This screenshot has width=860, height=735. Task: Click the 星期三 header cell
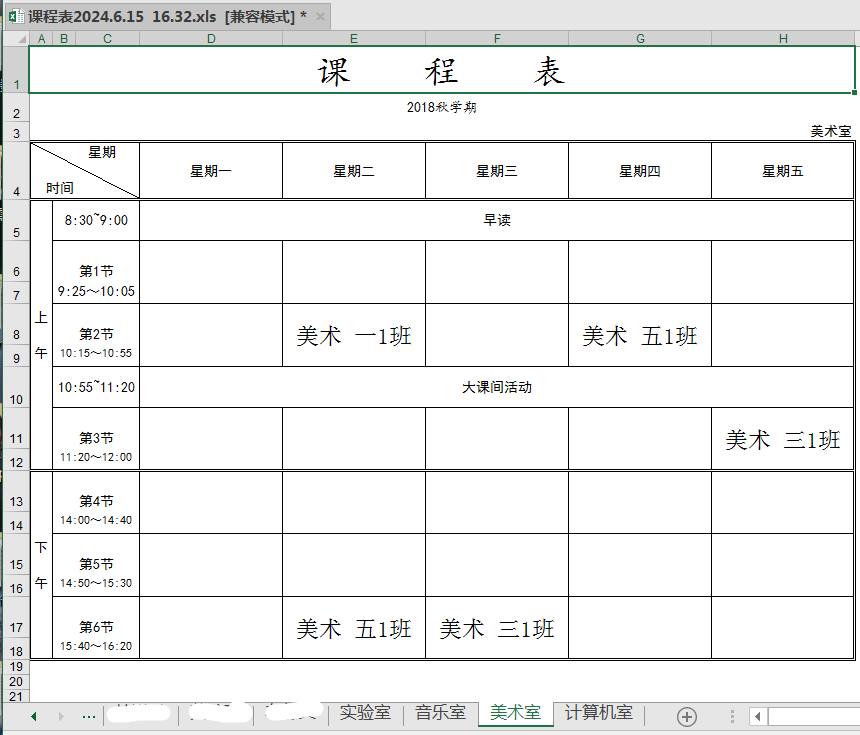pyautogui.click(x=496, y=171)
